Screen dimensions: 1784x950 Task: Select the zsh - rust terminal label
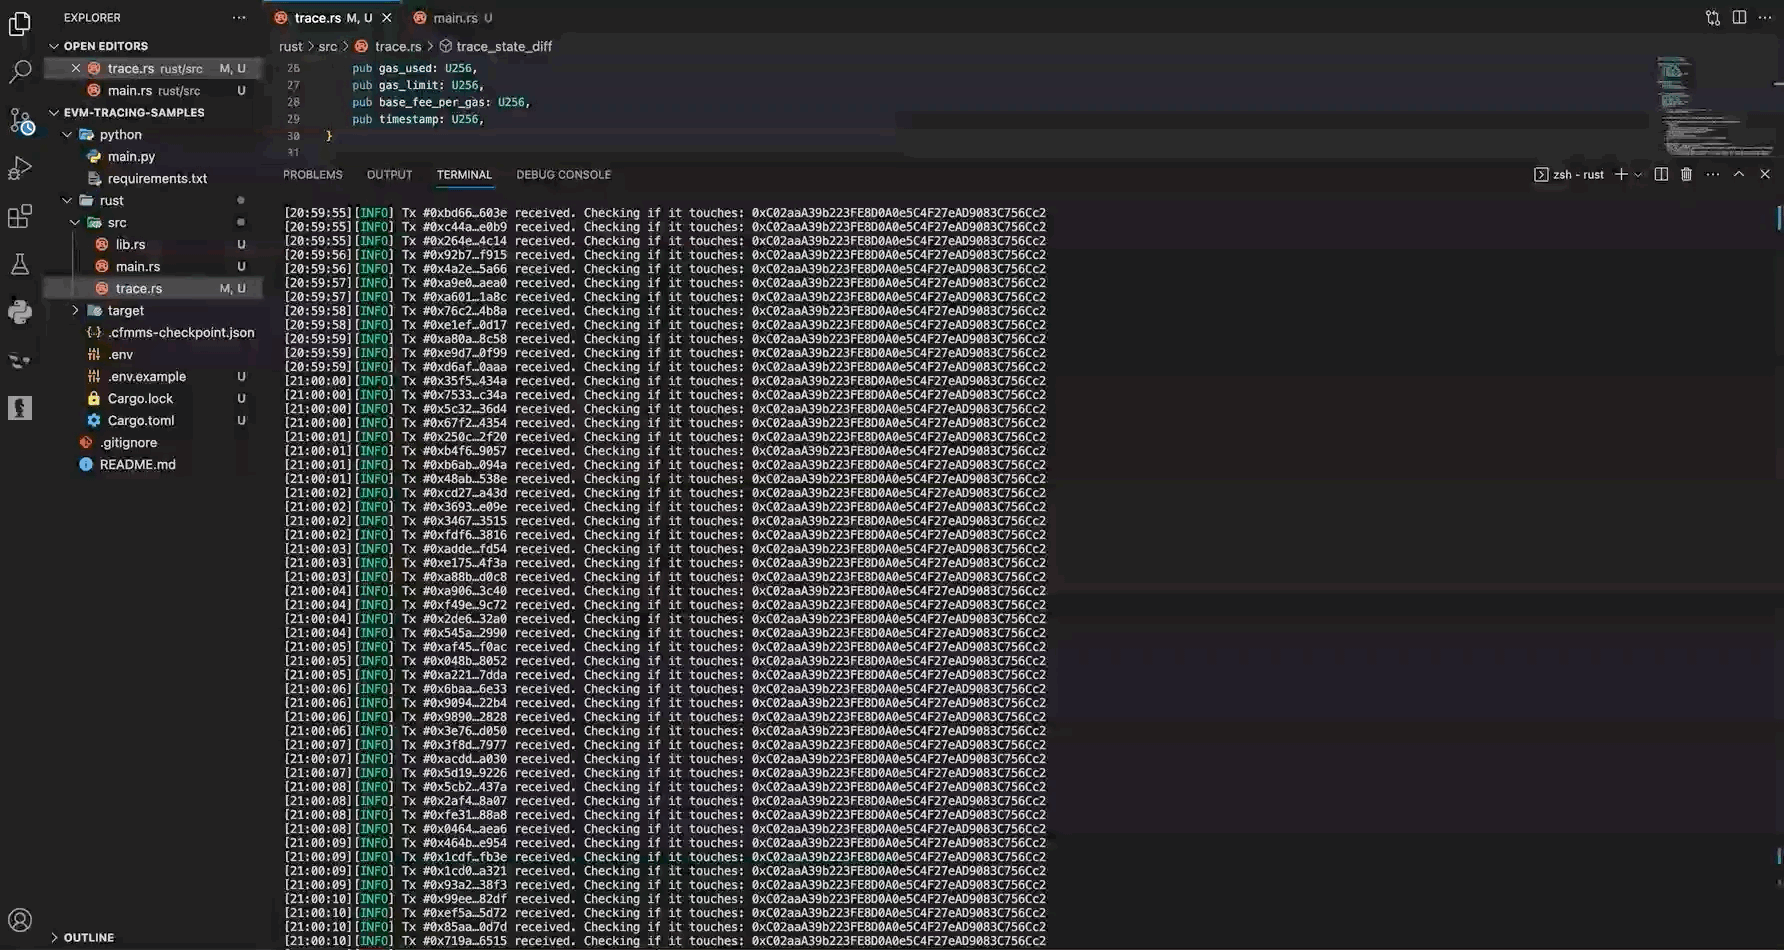[x=1569, y=175]
